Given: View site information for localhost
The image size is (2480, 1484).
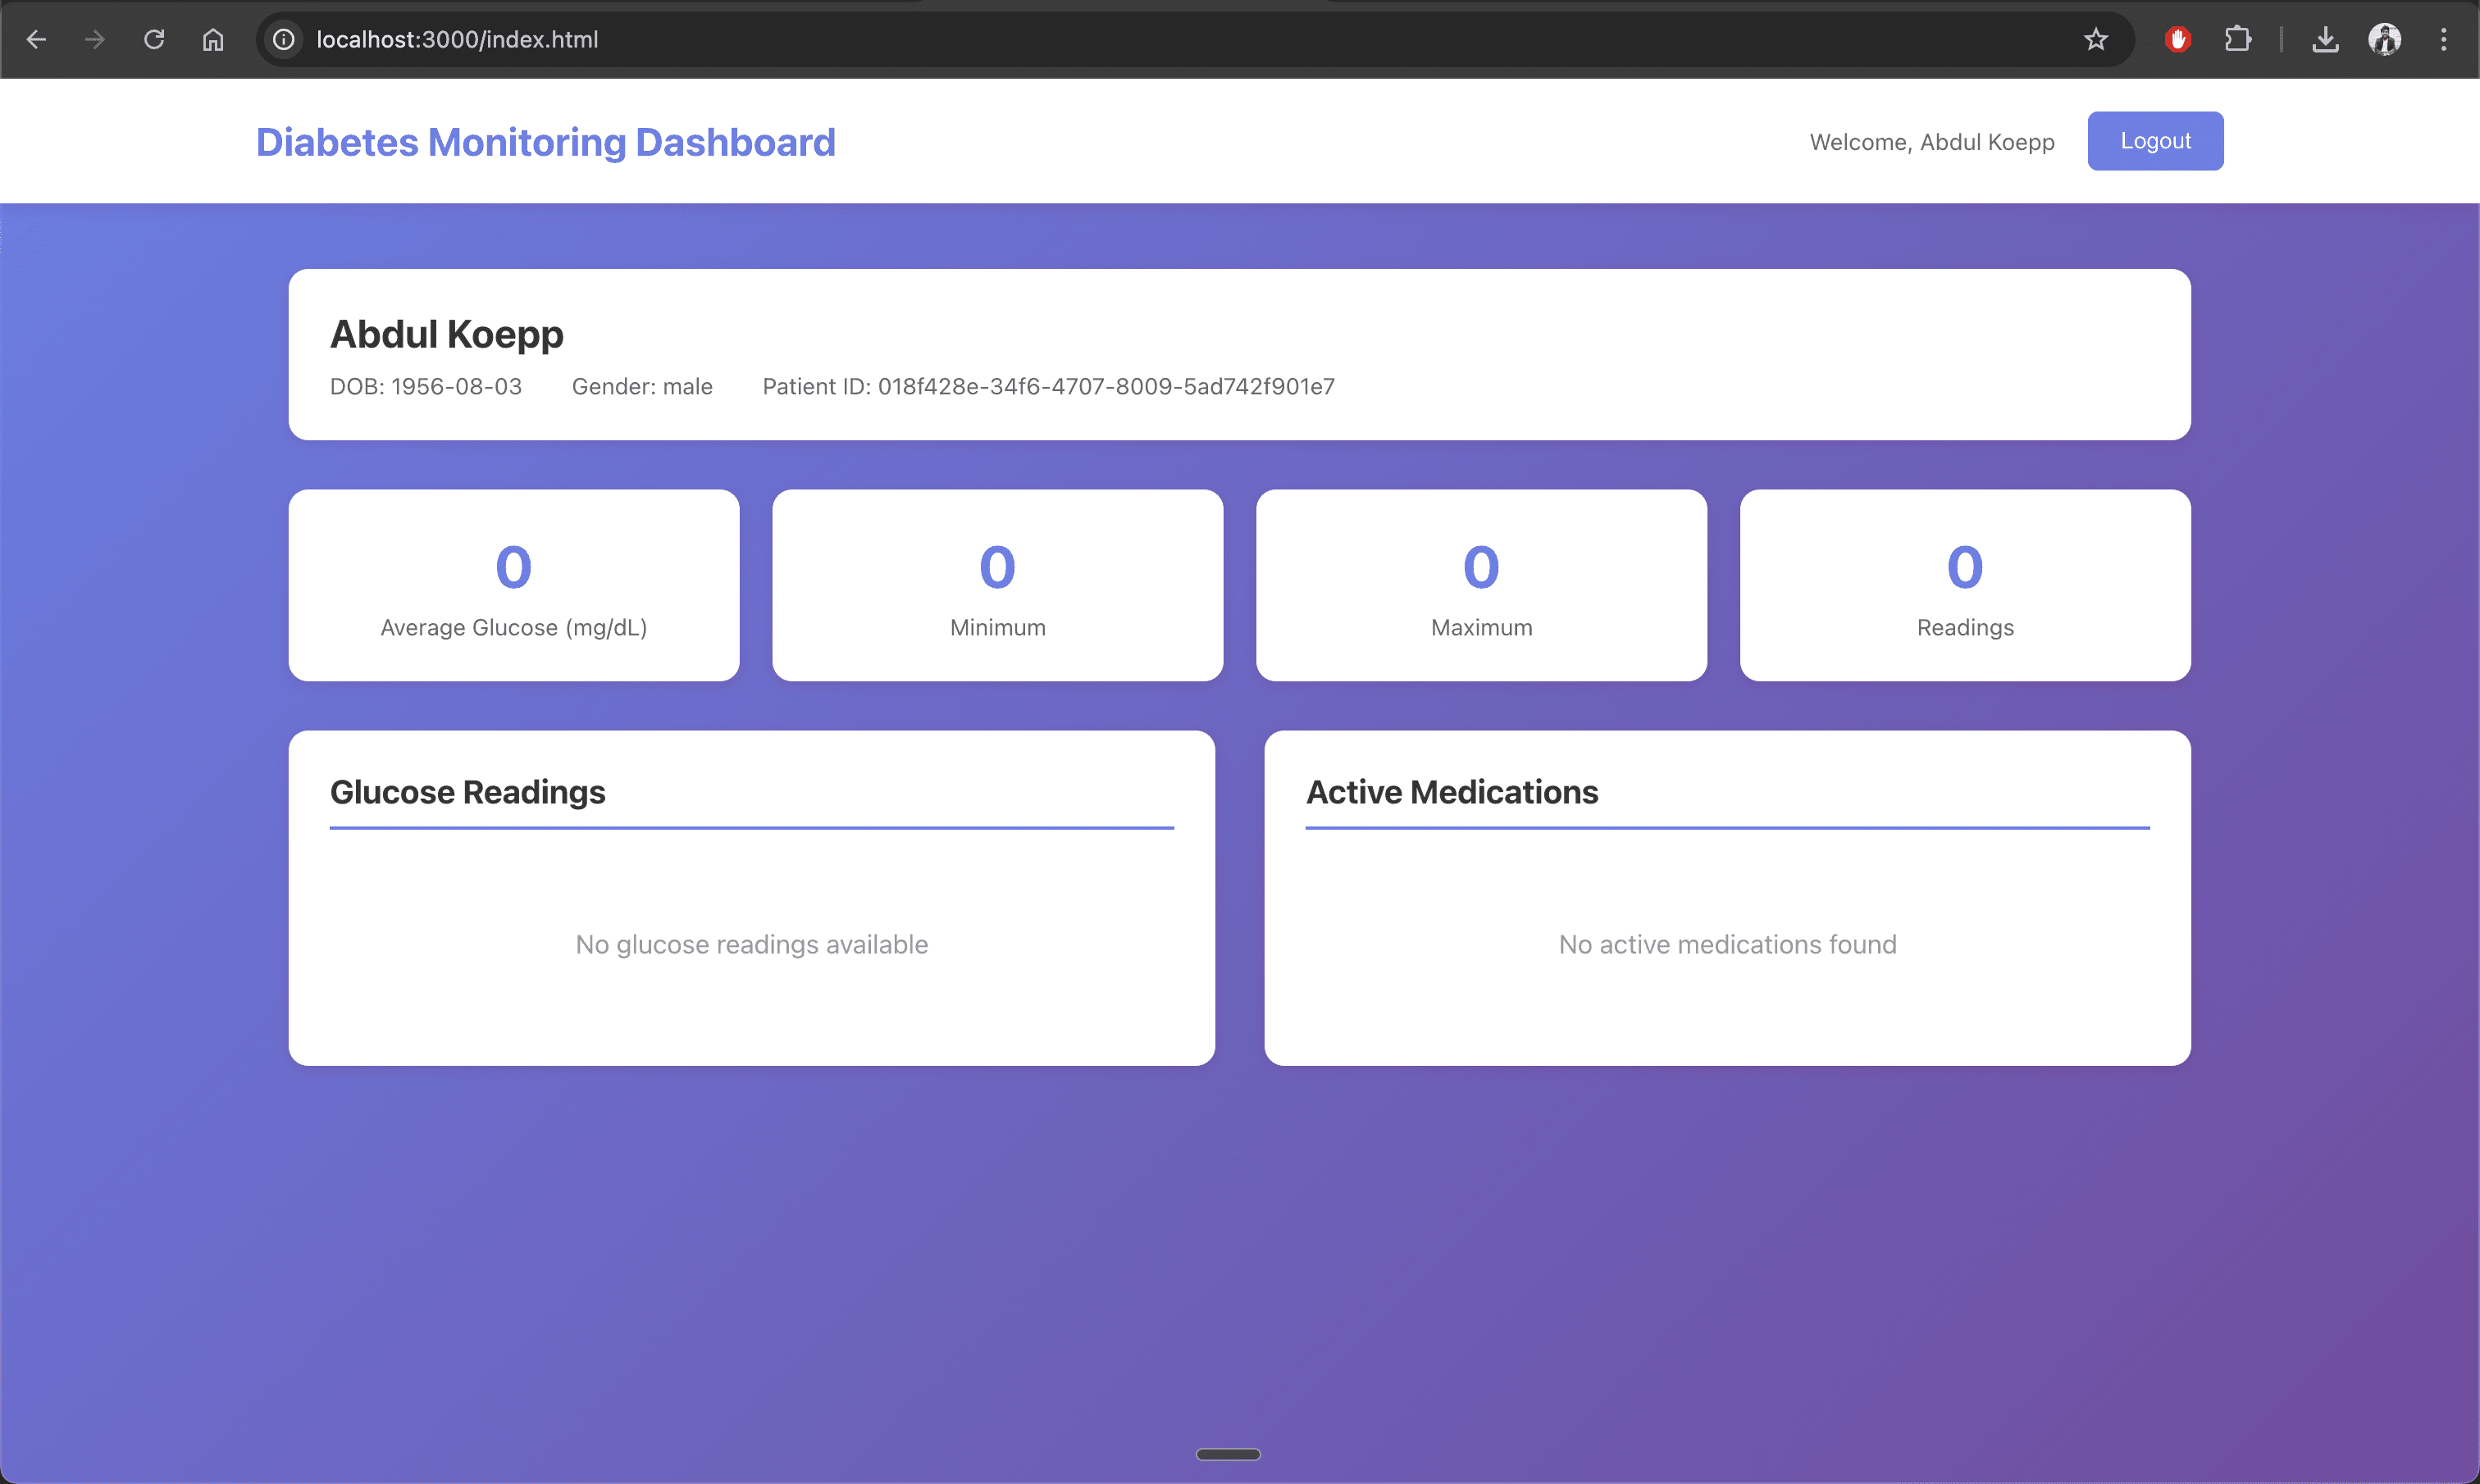Looking at the screenshot, I should point(283,39).
